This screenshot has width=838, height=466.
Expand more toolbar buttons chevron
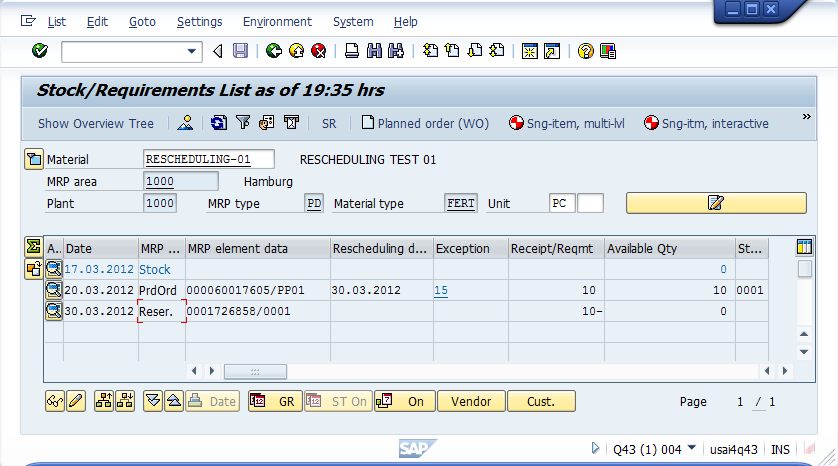807,118
